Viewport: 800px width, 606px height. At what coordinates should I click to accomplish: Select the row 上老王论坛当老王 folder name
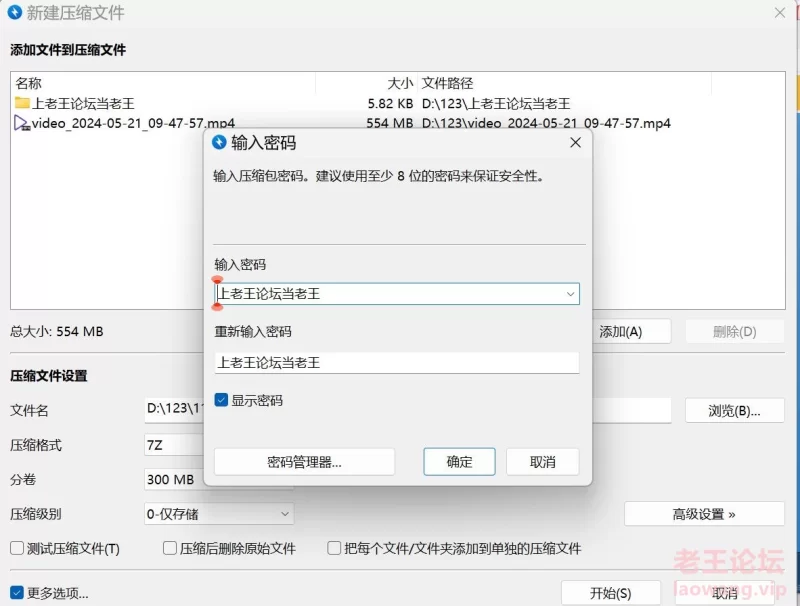[83, 104]
